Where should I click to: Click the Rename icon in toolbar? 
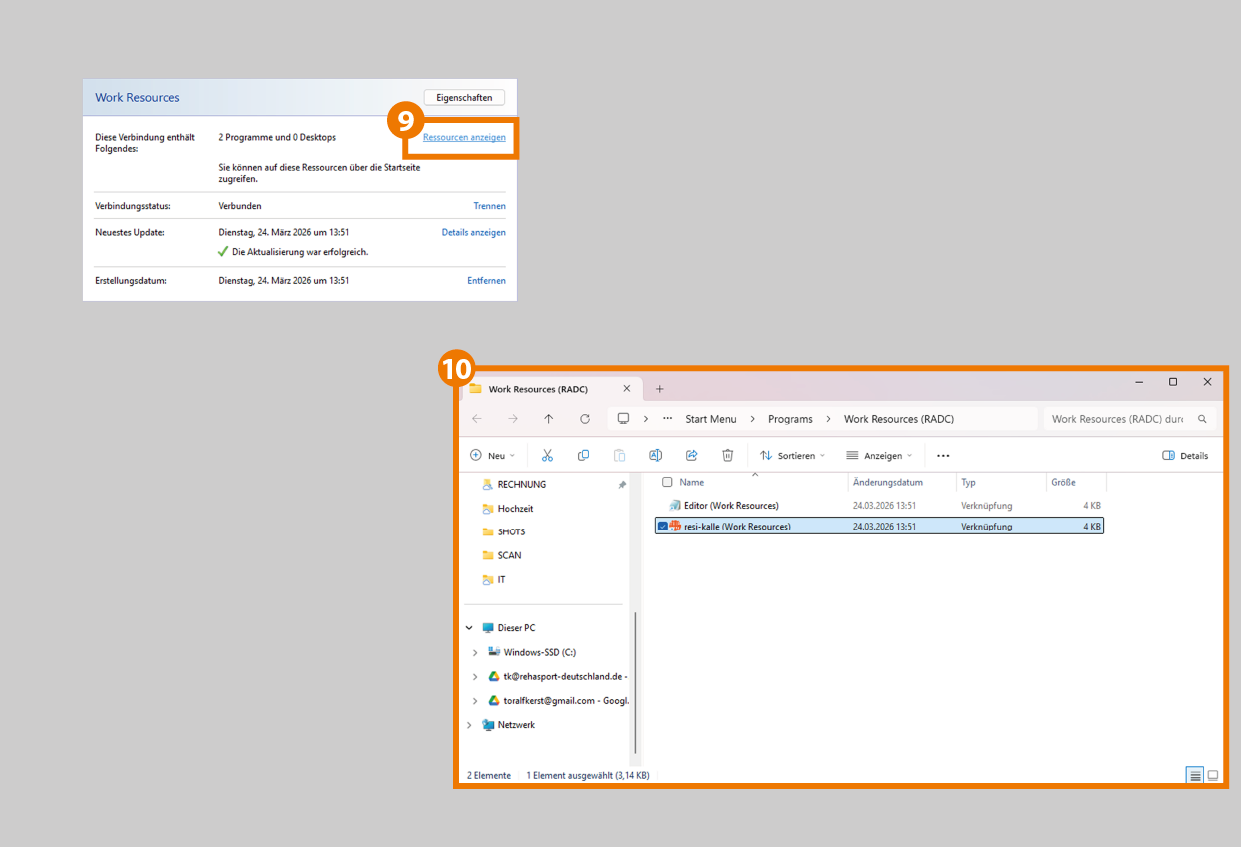coord(655,456)
